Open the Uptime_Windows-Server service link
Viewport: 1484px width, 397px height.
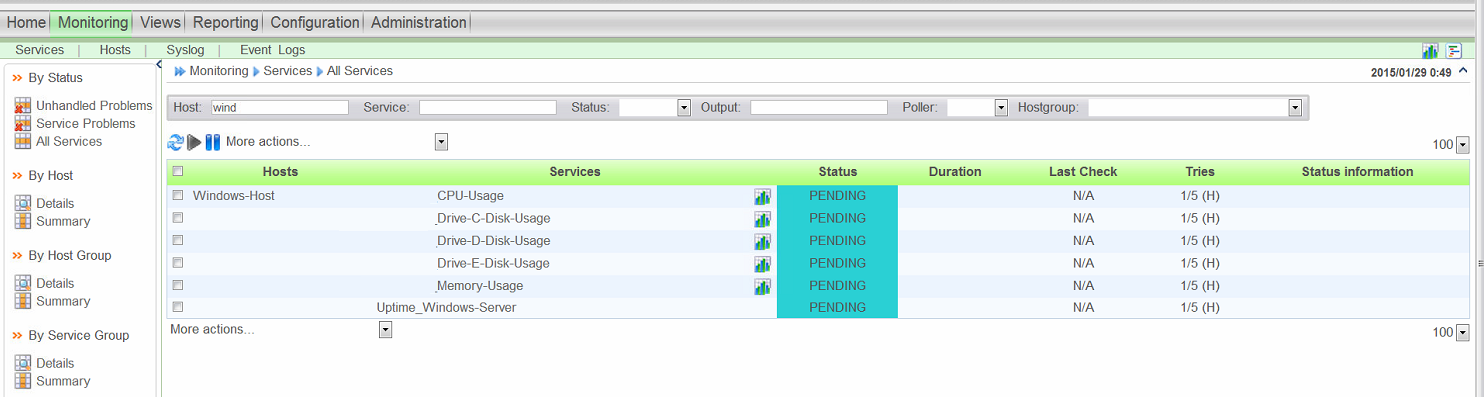[446, 308]
